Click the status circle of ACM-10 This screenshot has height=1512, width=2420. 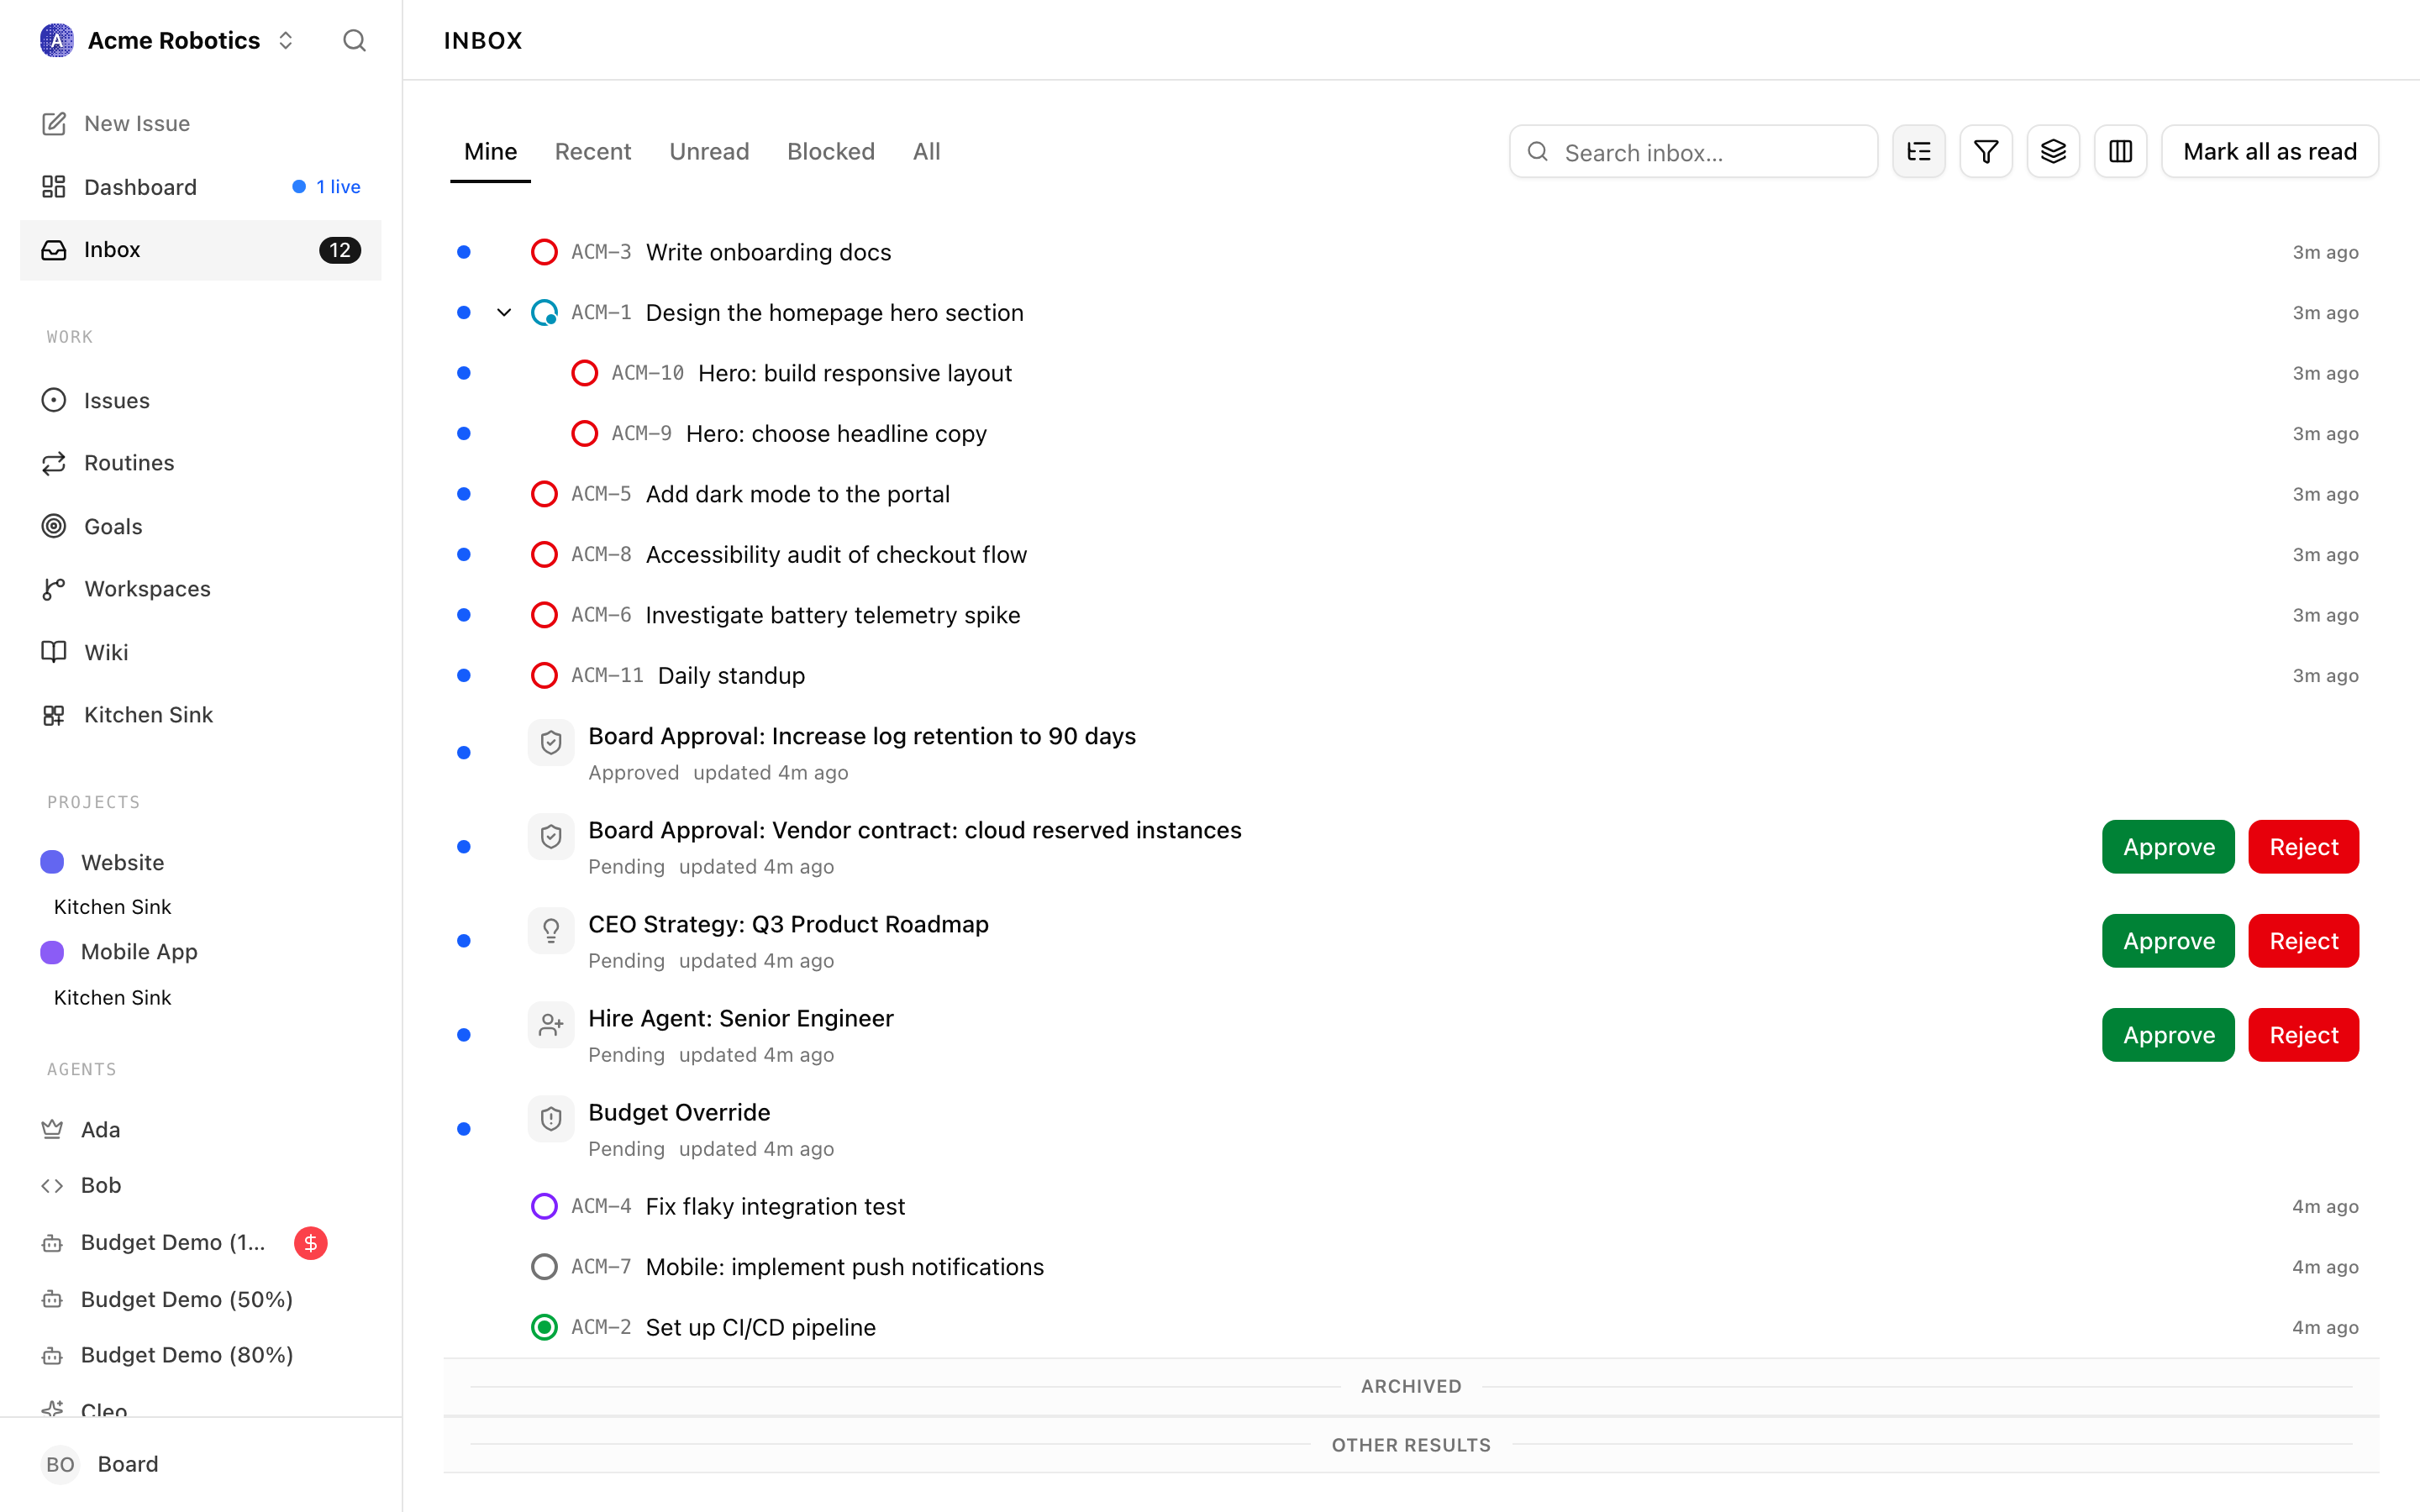point(584,373)
